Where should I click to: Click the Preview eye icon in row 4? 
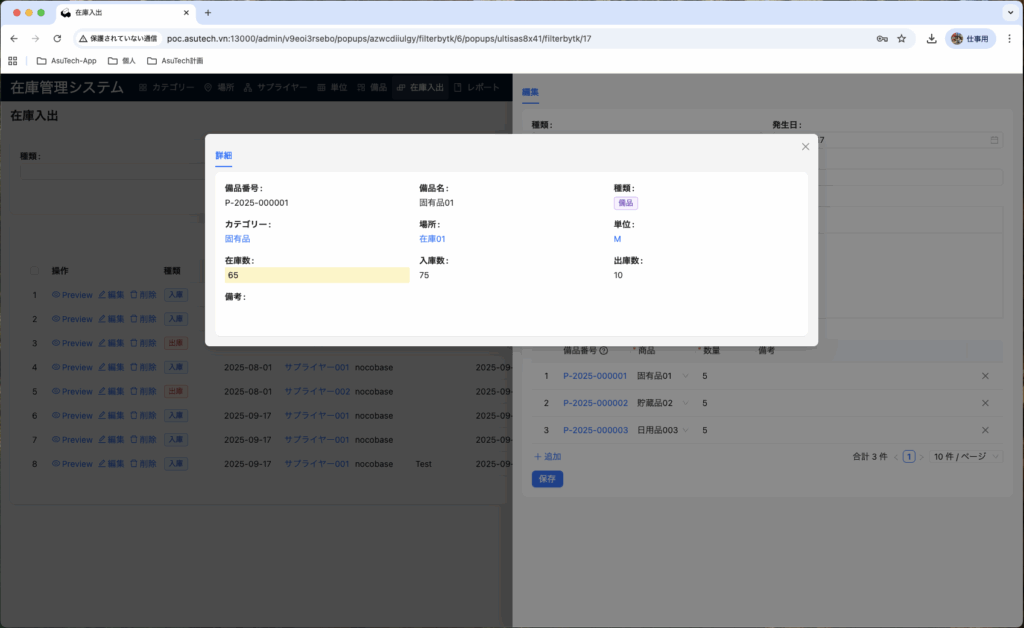tap(56, 367)
